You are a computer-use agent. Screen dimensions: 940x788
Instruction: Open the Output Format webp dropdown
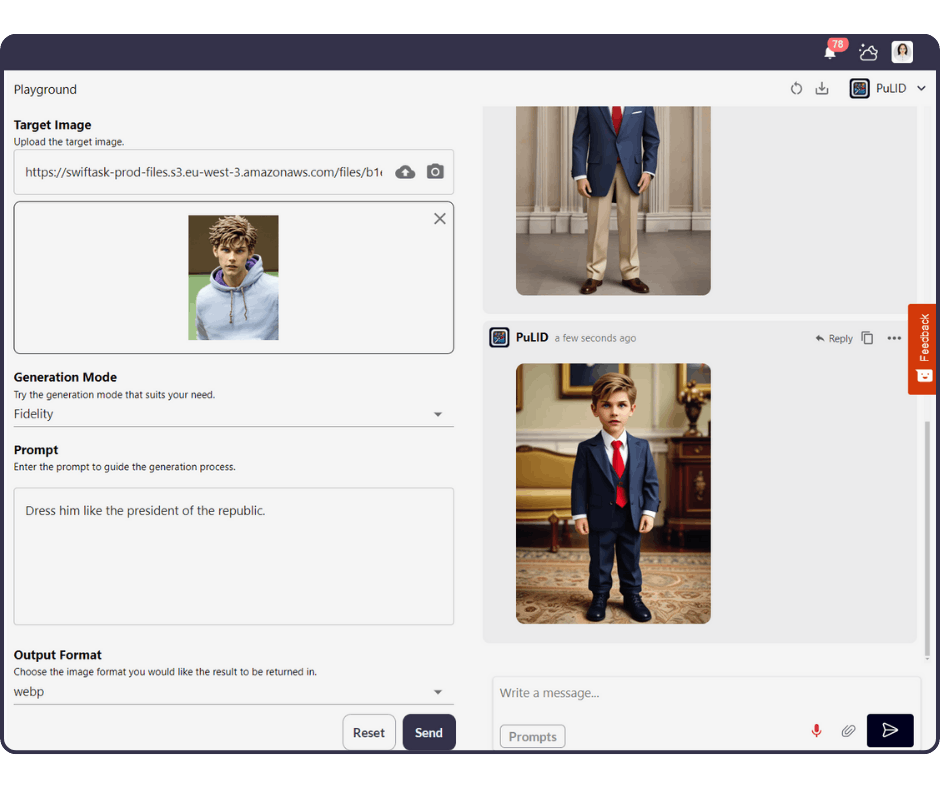437,692
